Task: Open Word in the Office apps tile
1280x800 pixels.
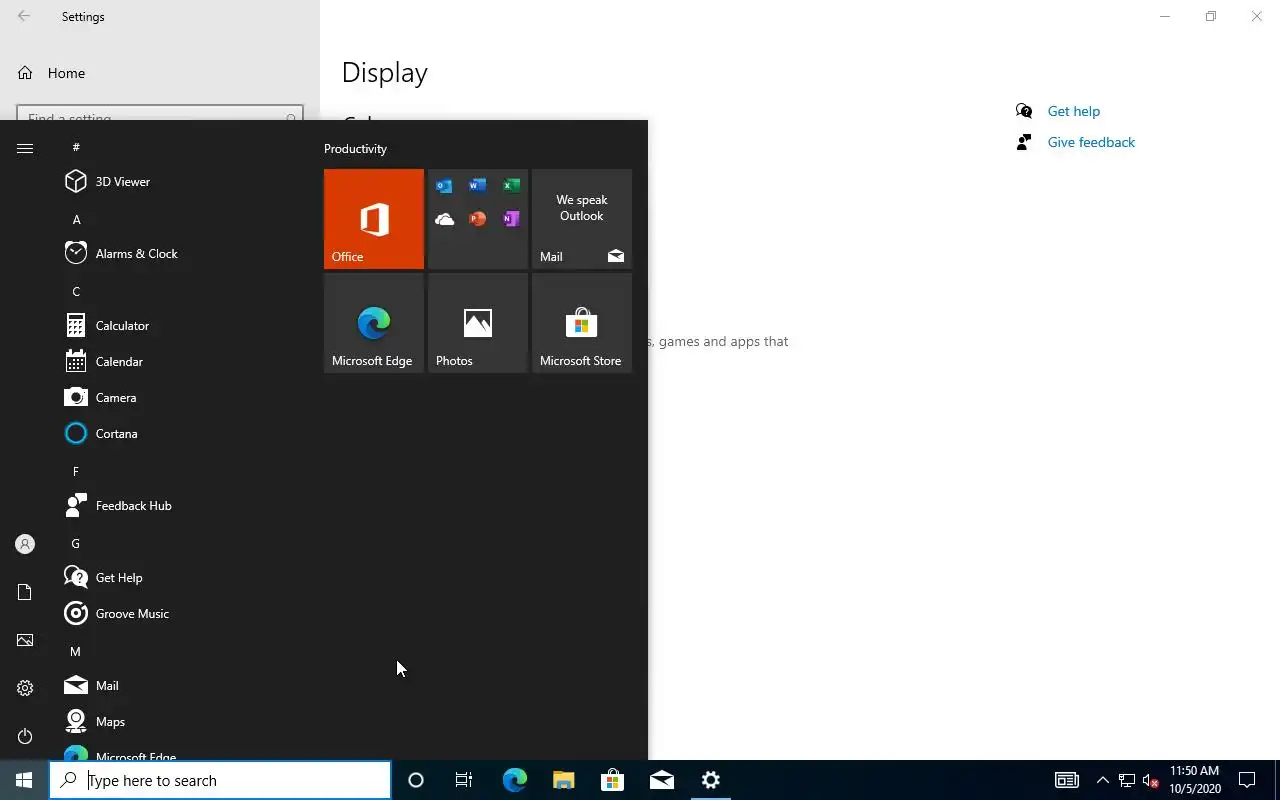Action: coord(478,186)
